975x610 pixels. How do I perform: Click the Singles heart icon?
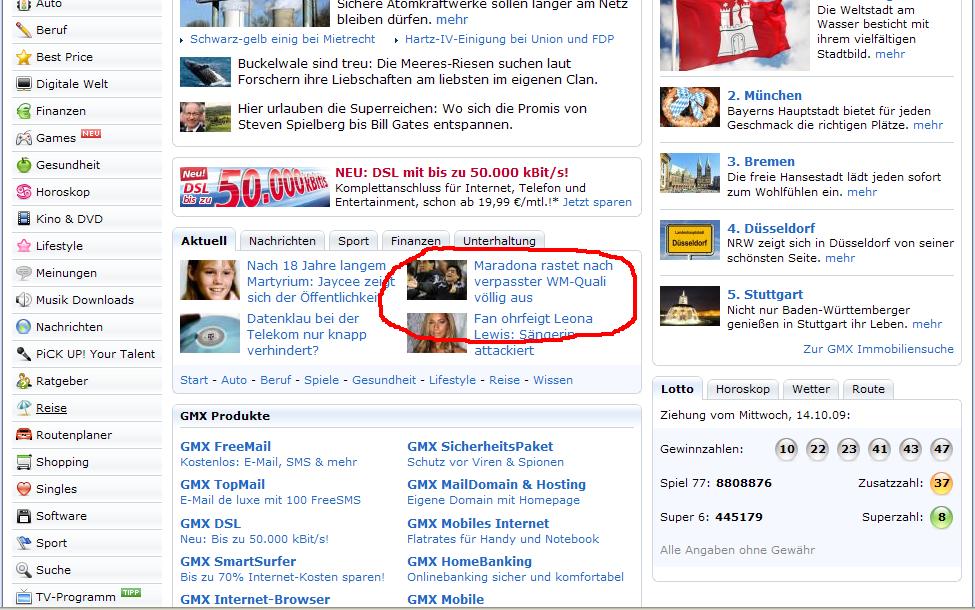23,489
